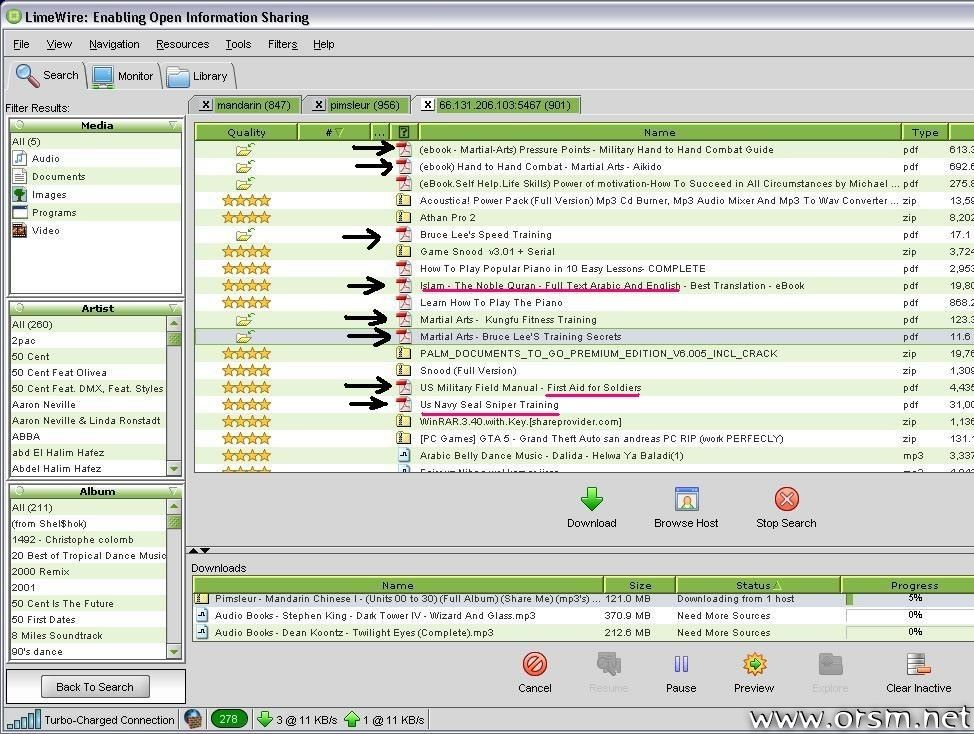Open the Navigation menu
The width and height of the screenshot is (974, 734).
(x=114, y=44)
